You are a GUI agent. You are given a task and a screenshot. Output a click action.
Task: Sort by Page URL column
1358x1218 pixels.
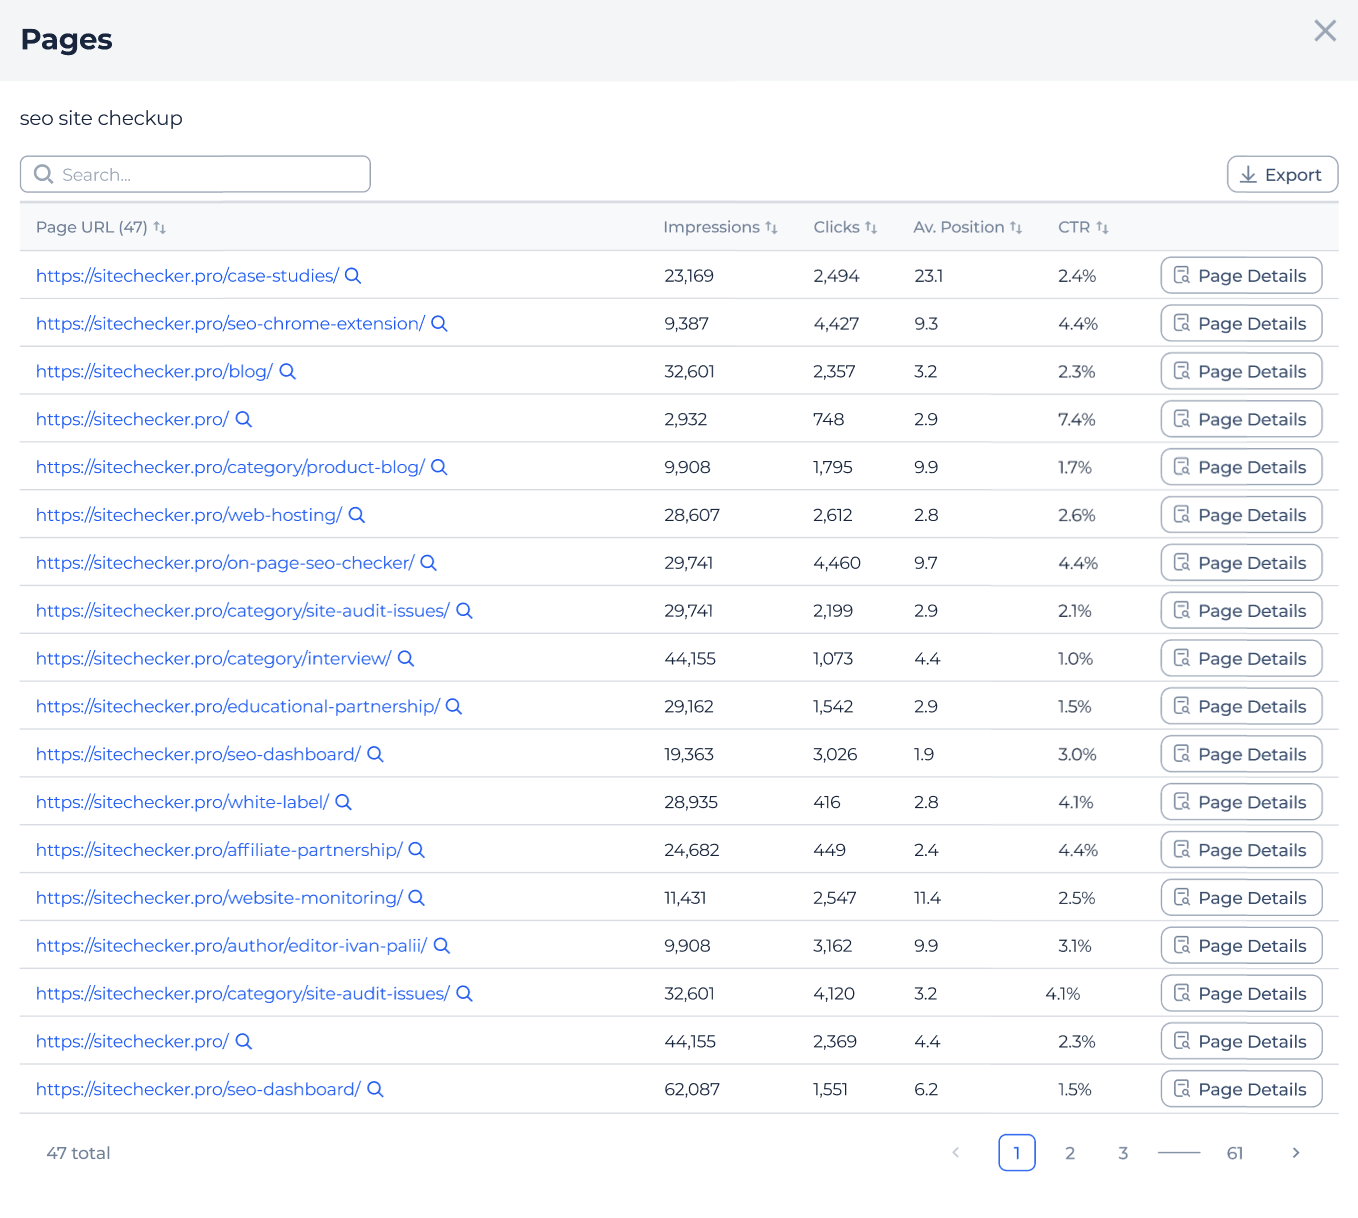[100, 227]
